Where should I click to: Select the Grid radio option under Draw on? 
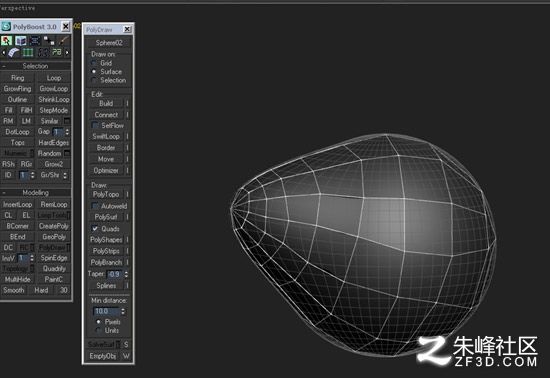click(94, 63)
